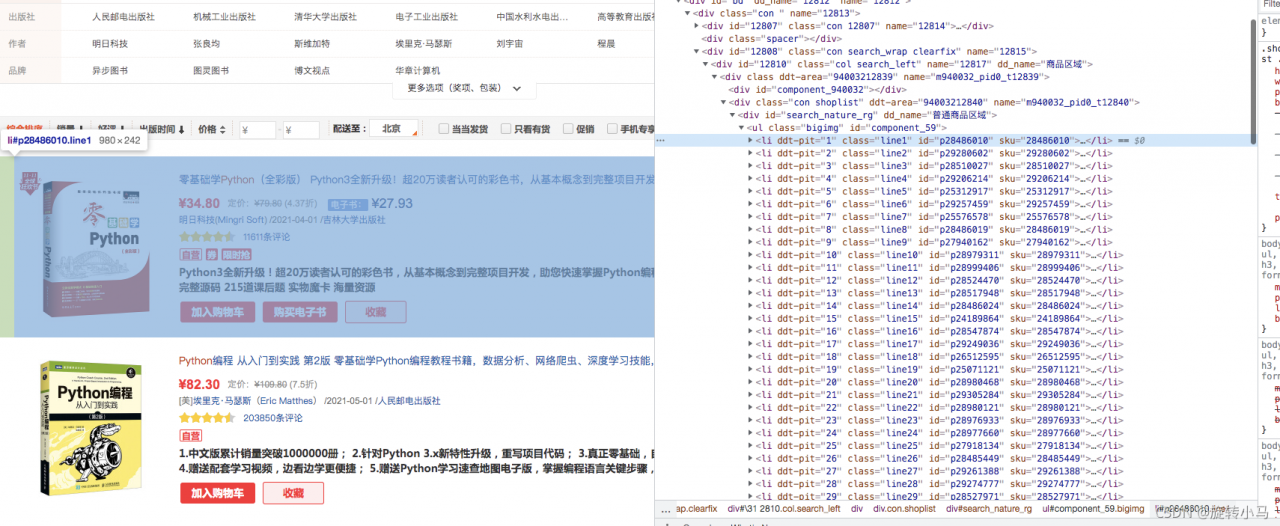Expand li ddt-pit 20 node p28980468
The width and height of the screenshot is (1280, 526).
click(x=751, y=382)
